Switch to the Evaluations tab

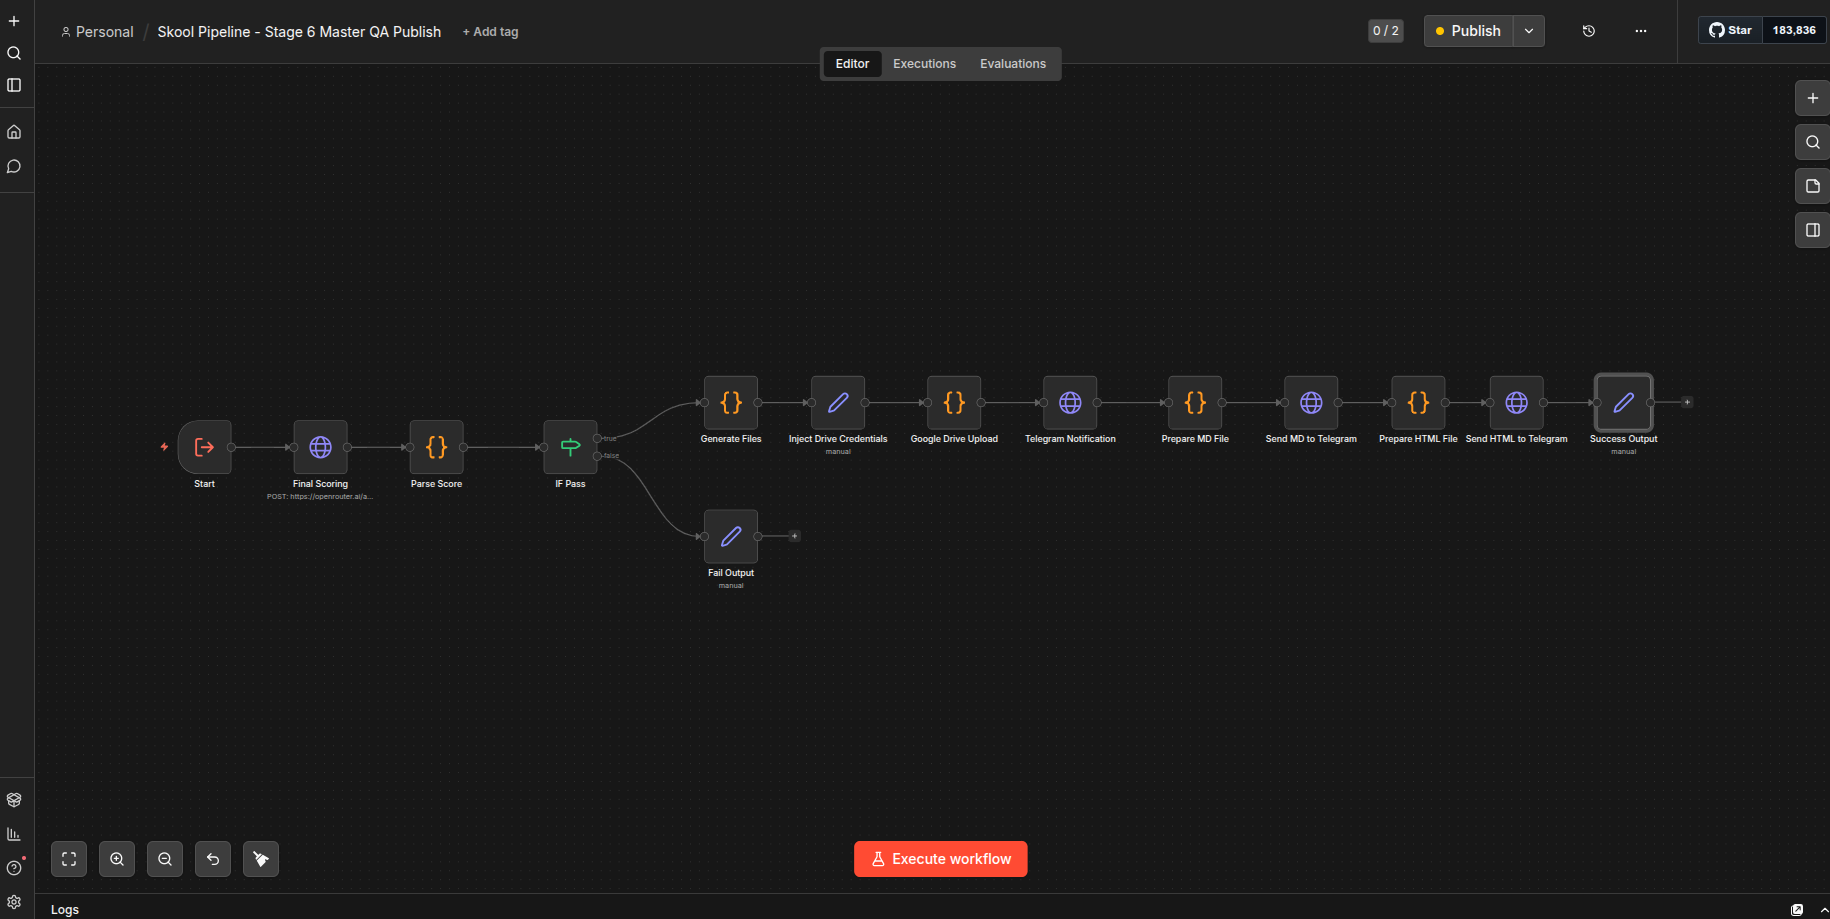coord(1012,63)
